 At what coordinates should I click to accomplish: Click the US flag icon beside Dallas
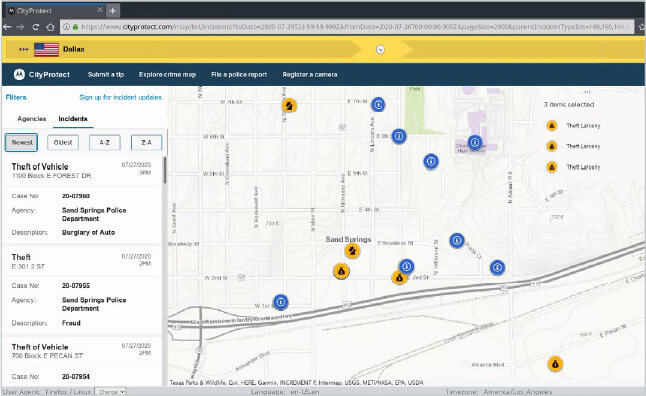coord(46,49)
